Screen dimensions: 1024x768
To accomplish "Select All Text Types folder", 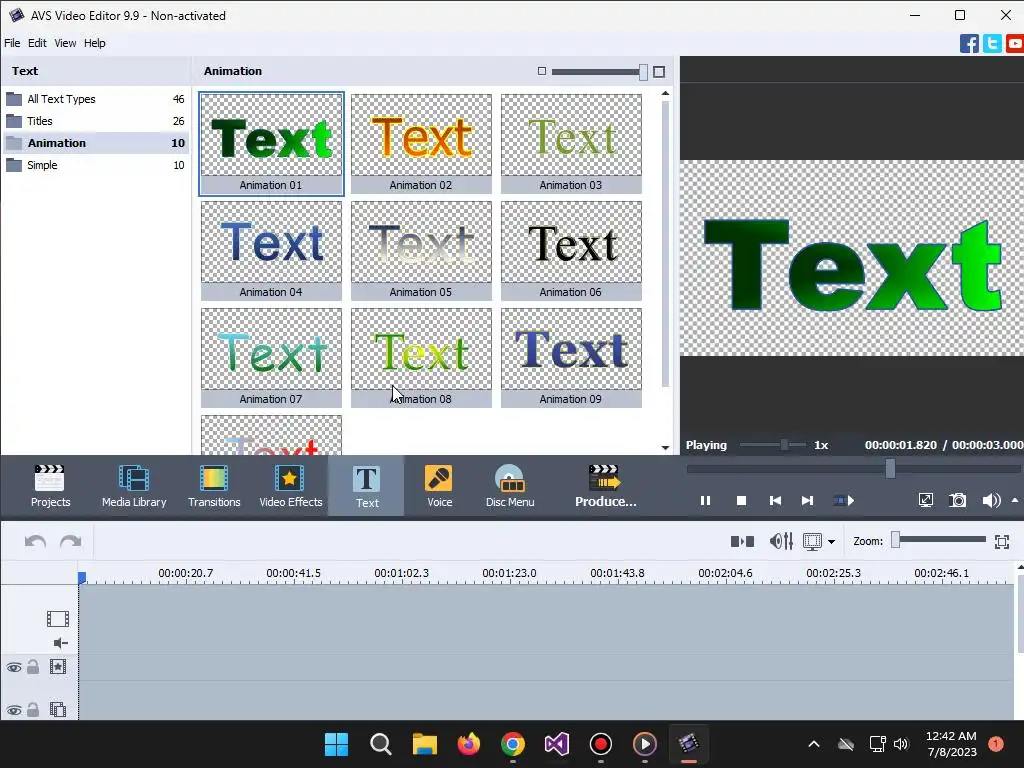I will [x=95, y=99].
